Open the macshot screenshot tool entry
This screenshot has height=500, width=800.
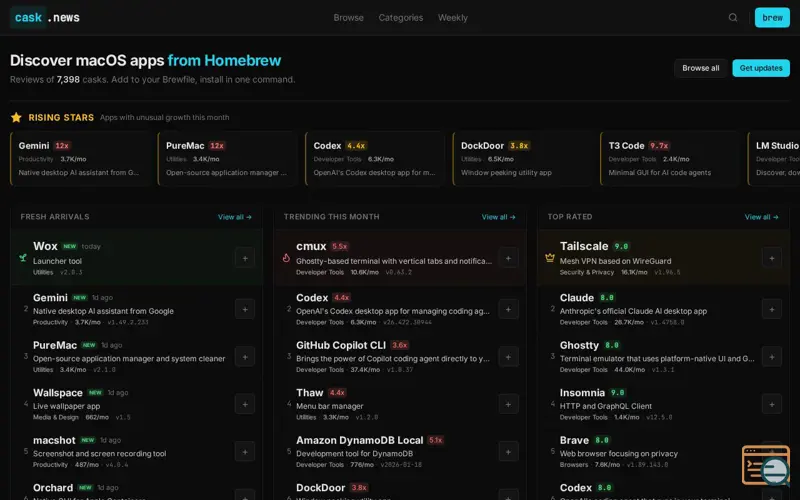(x=137, y=451)
